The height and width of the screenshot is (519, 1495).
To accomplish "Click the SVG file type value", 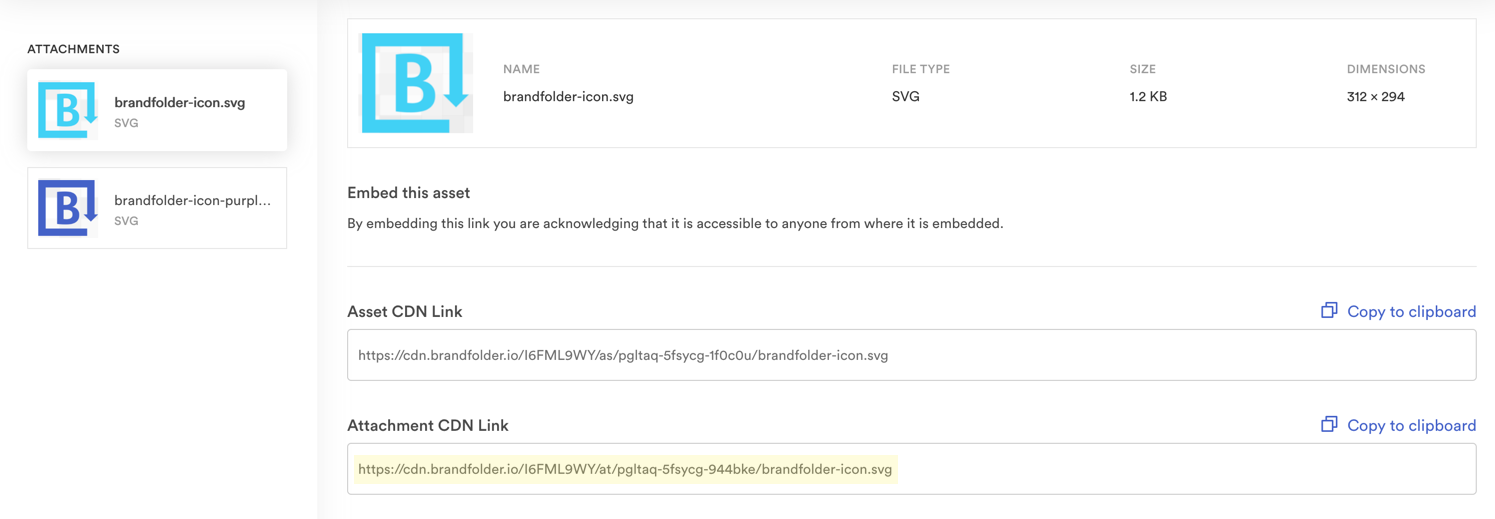I will [906, 97].
